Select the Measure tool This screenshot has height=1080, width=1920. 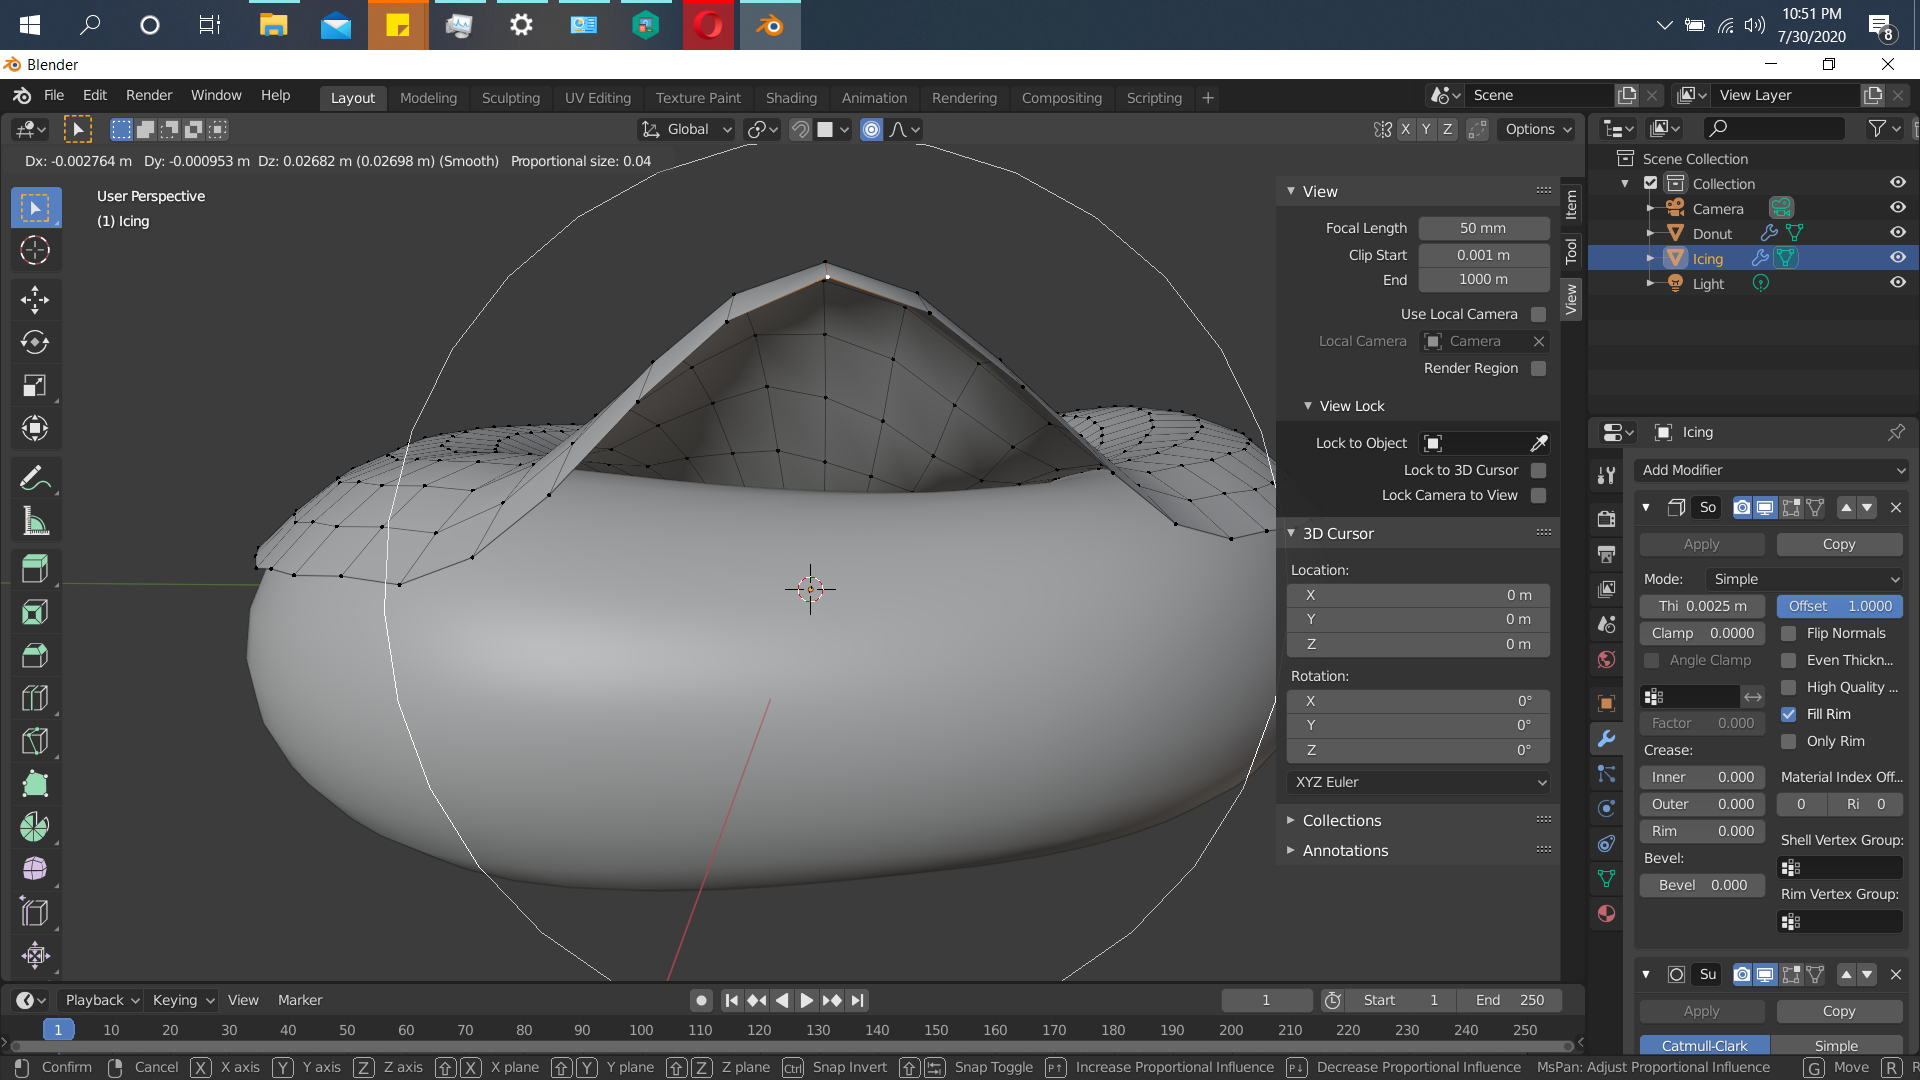point(35,520)
